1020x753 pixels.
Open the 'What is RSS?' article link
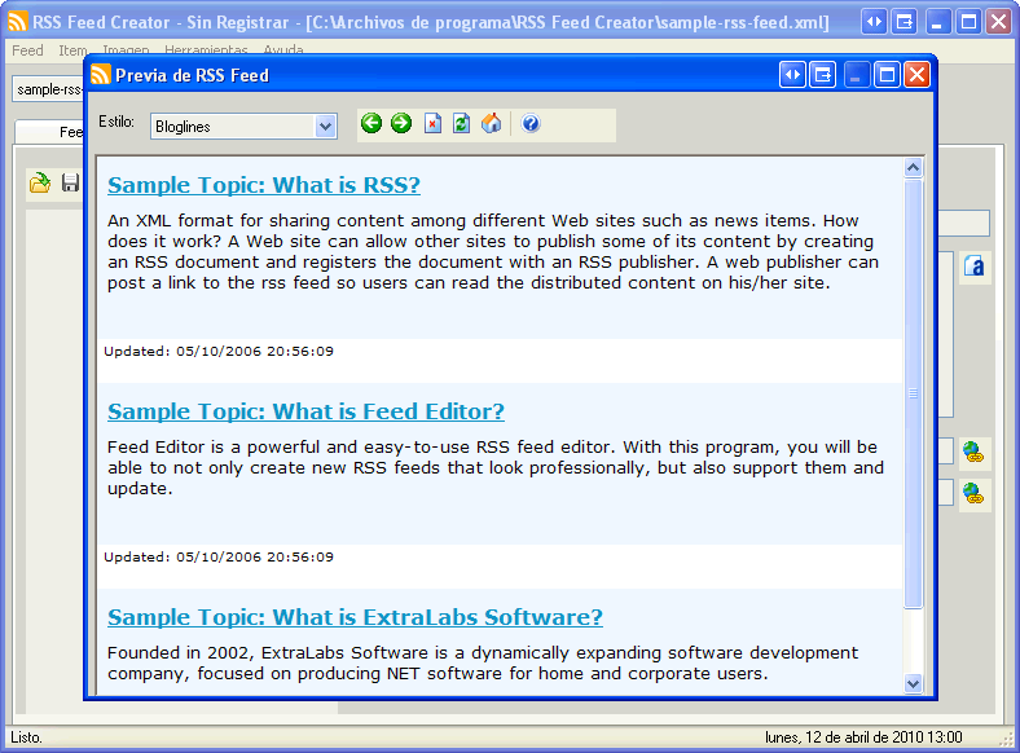(263, 185)
